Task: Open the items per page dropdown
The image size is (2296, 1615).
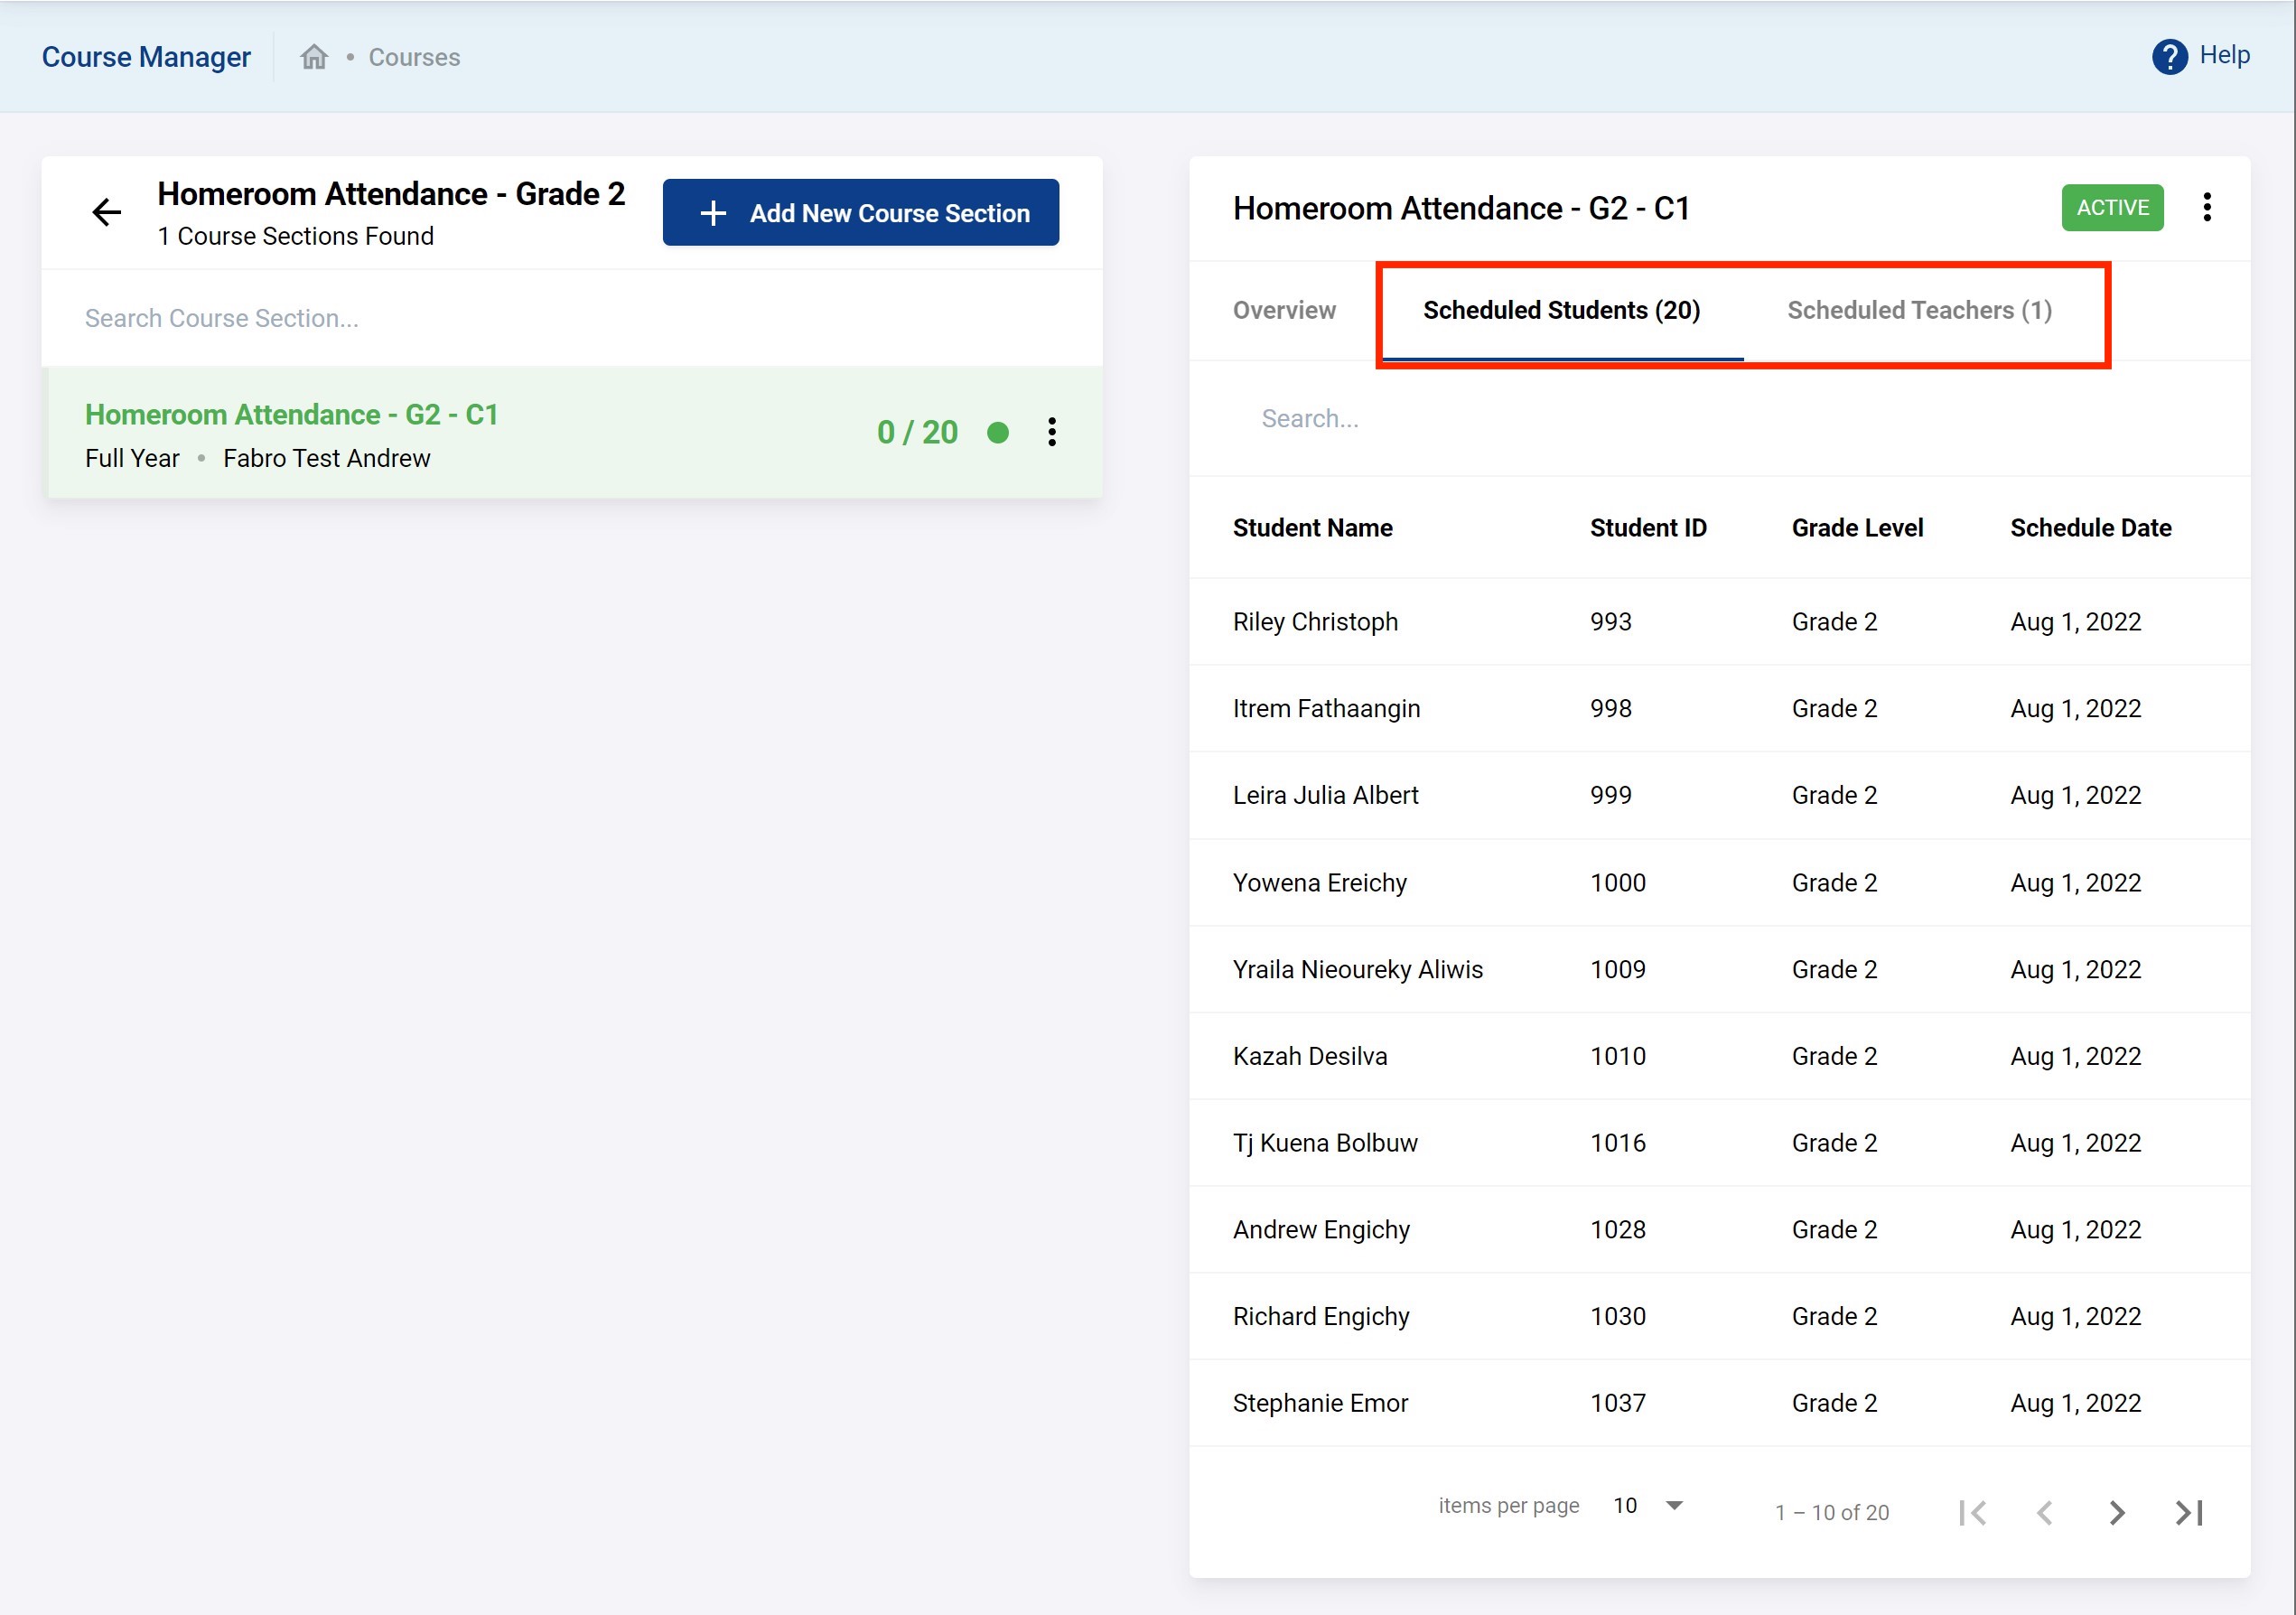Action: coord(1648,1505)
